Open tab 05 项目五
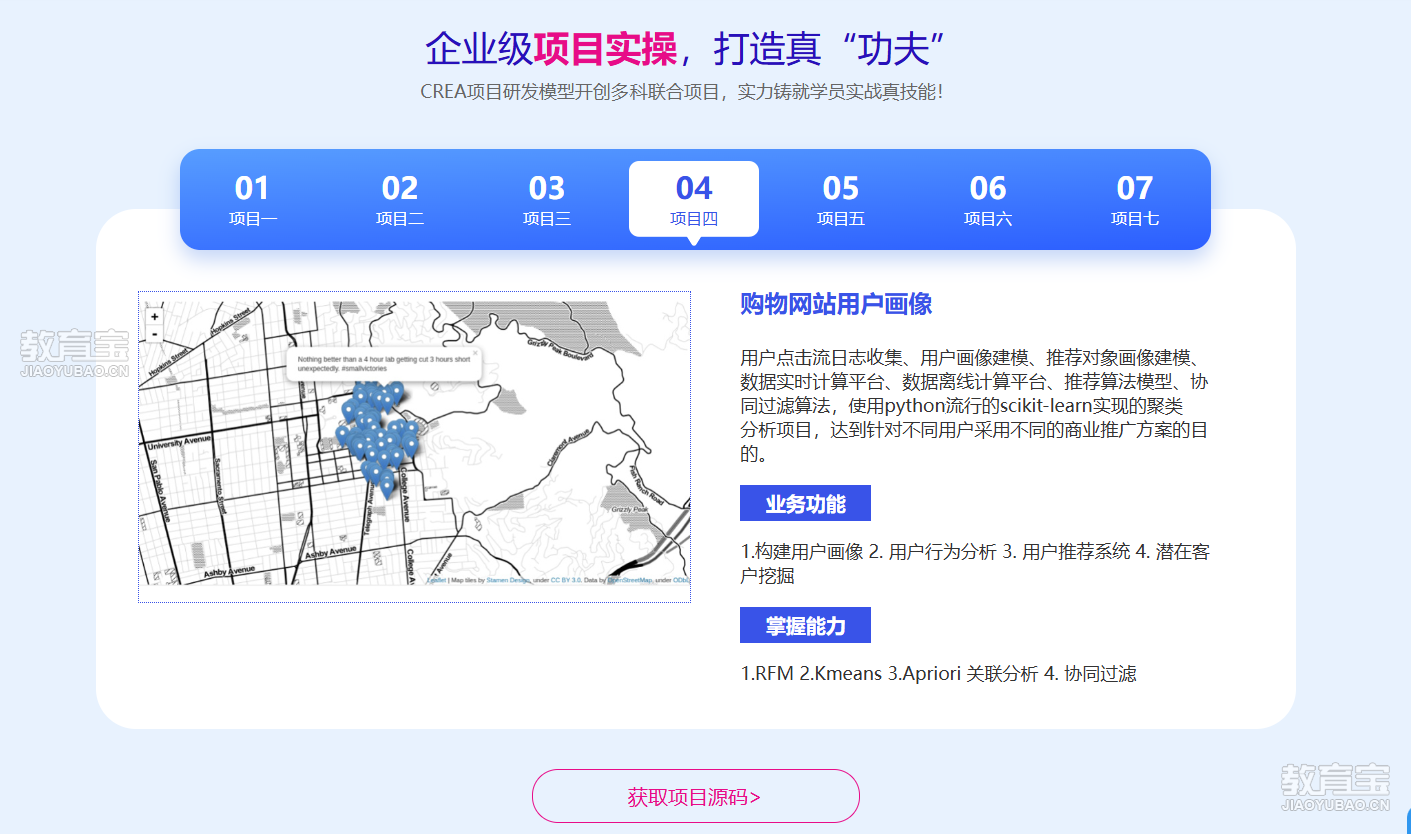Image resolution: width=1411 pixels, height=834 pixels. (x=840, y=200)
